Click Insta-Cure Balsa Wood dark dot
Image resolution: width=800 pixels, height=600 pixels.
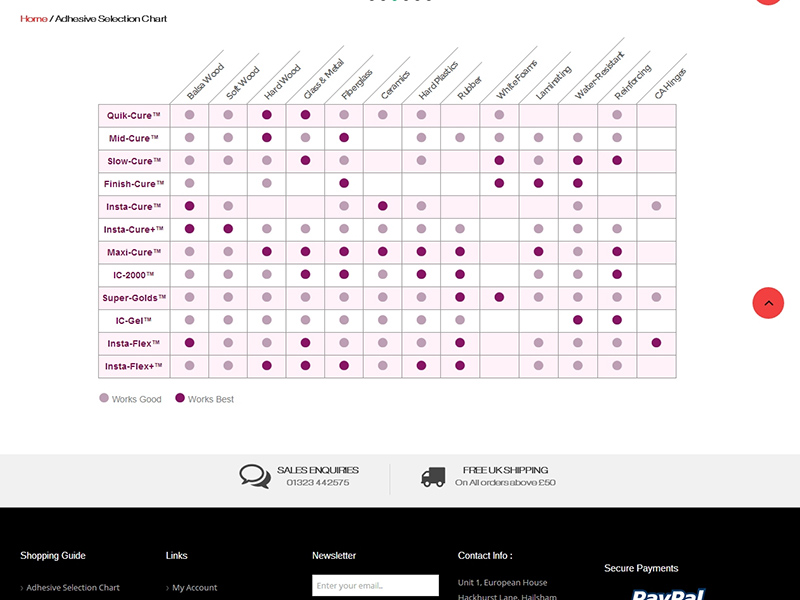click(x=189, y=206)
